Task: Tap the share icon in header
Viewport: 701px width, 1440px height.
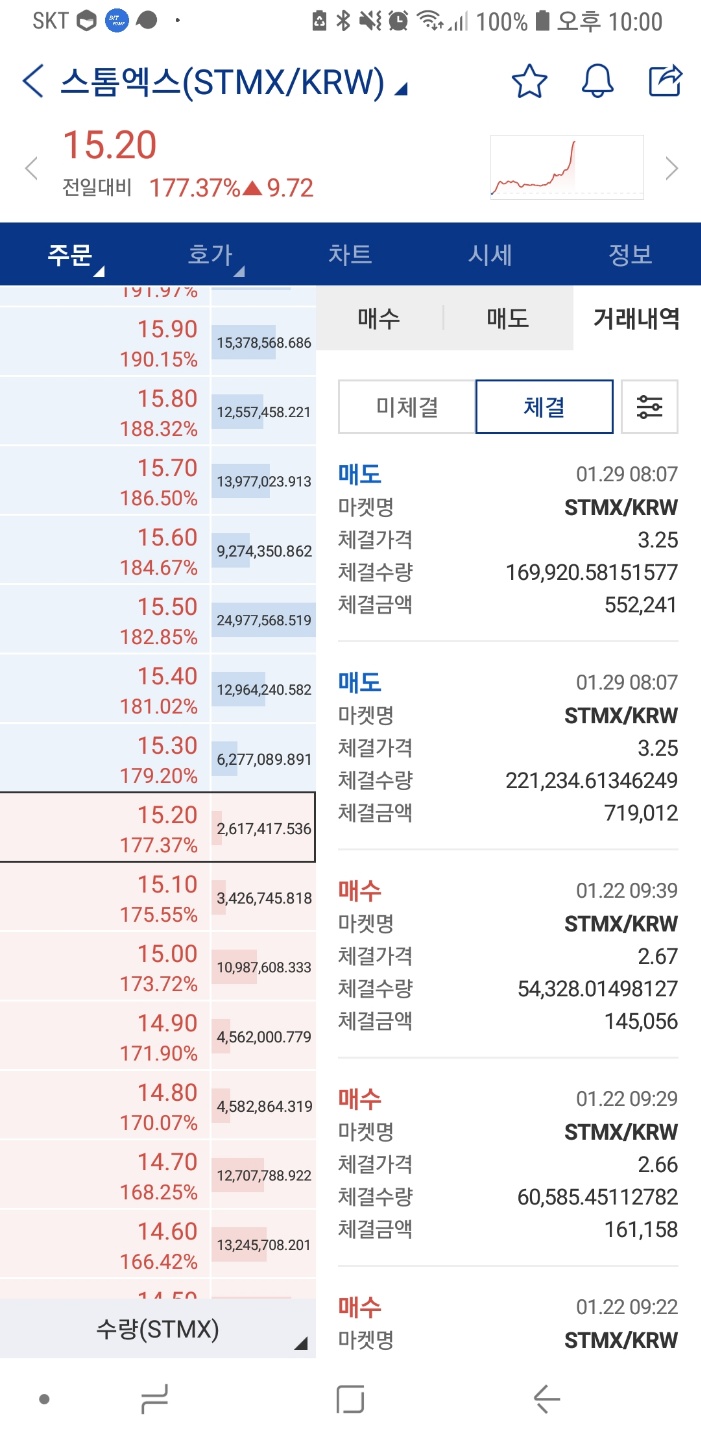Action: (665, 81)
